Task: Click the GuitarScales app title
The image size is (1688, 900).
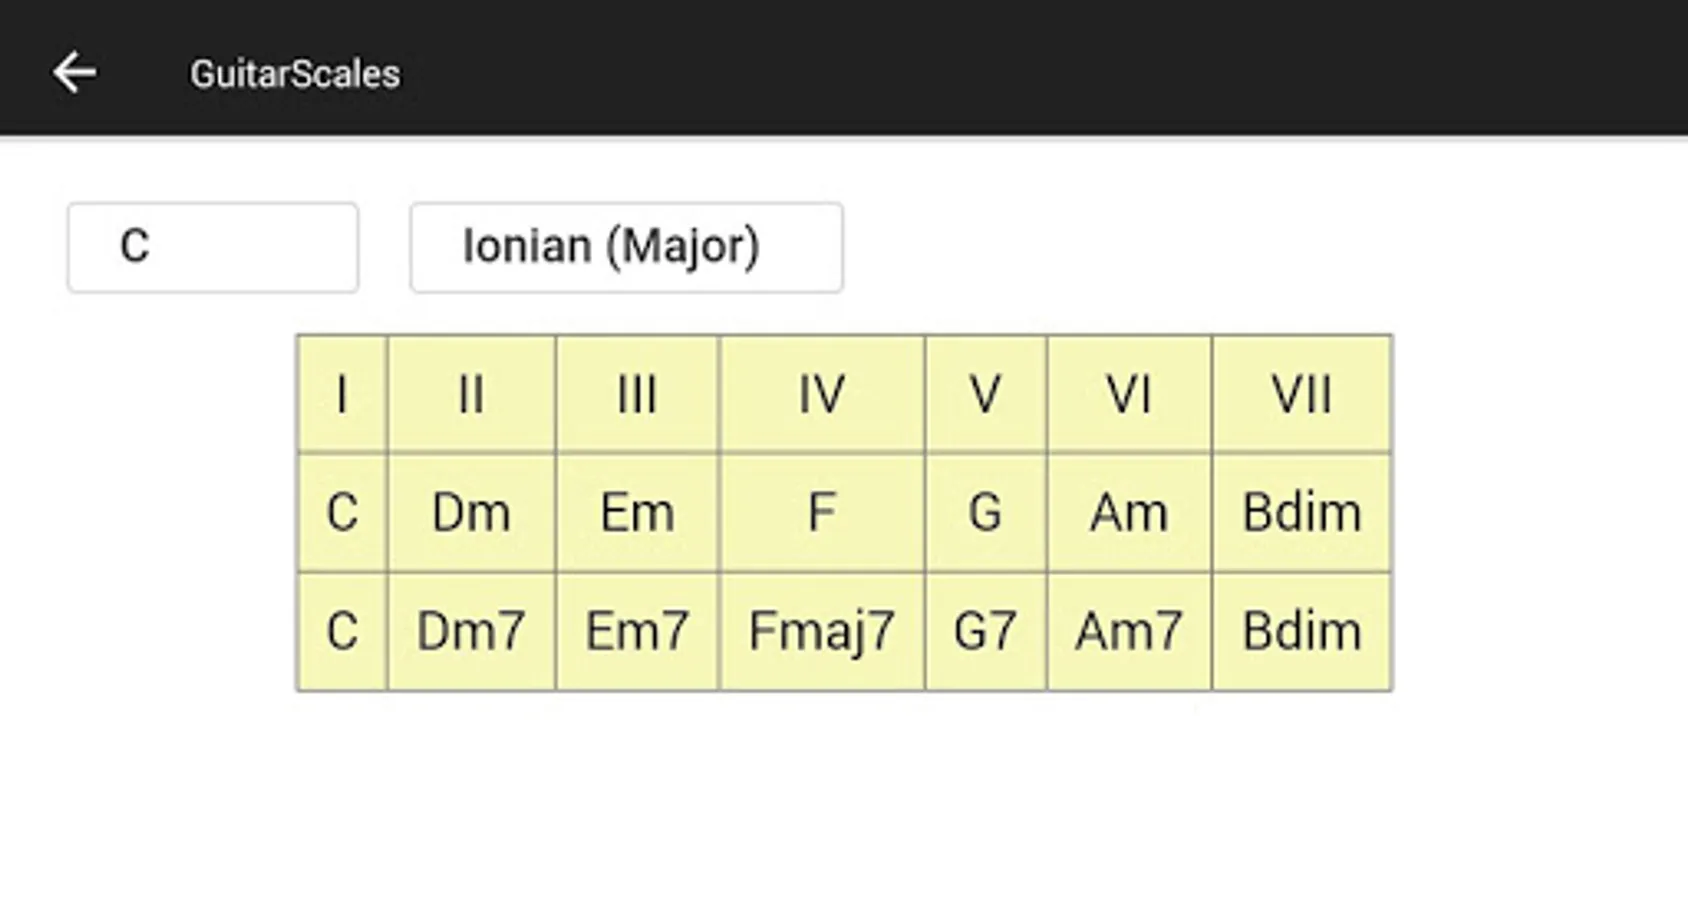Action: pos(295,74)
